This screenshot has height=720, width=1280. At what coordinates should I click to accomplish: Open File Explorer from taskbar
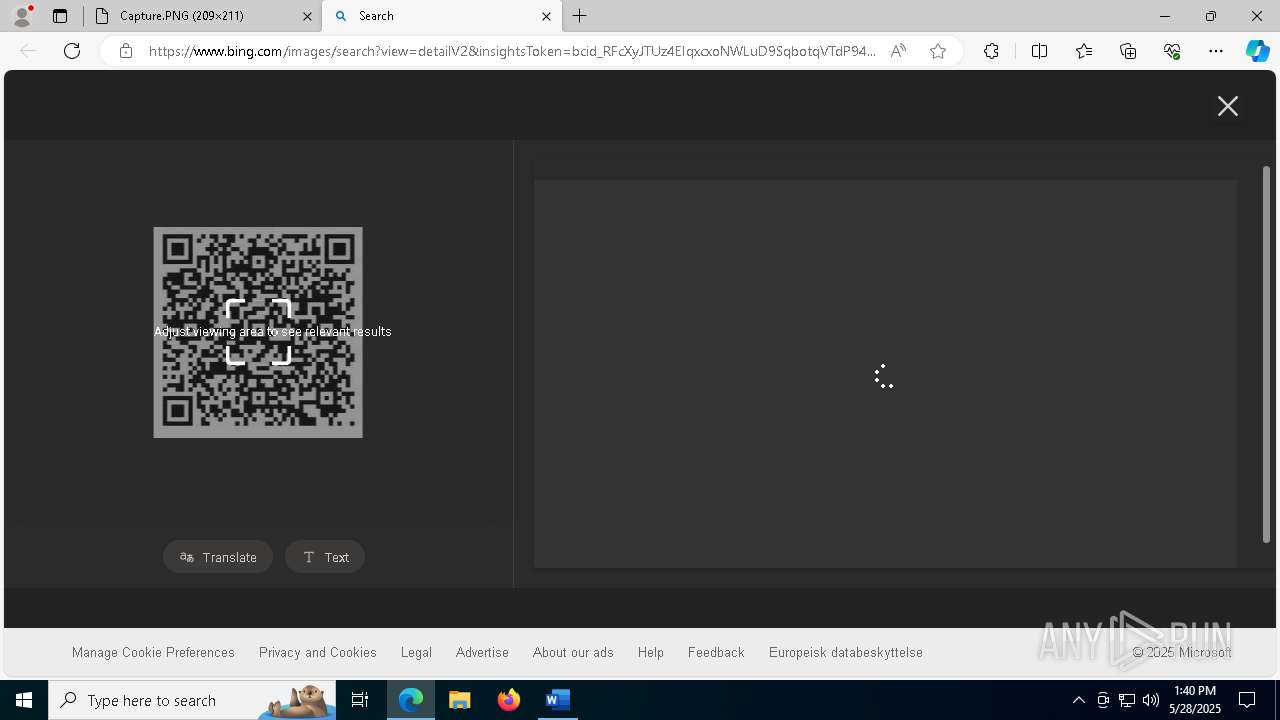pos(460,700)
